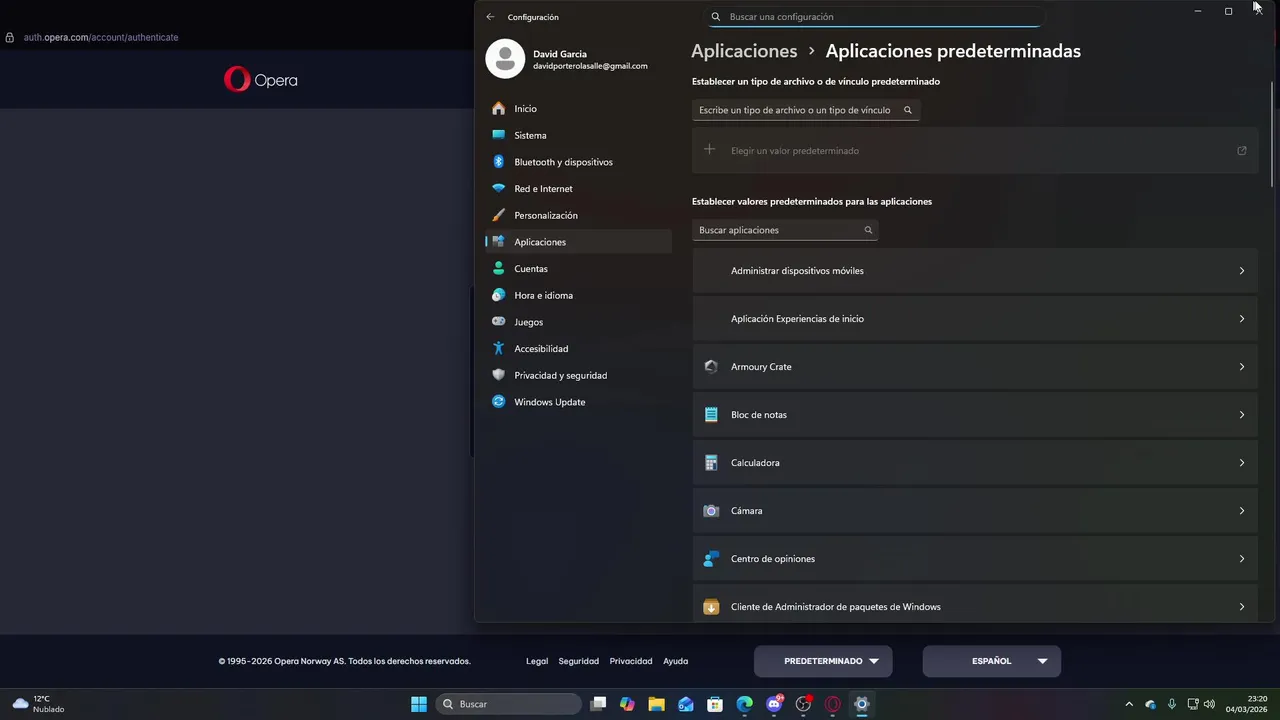This screenshot has width=1280, height=720.
Task: Click the Armoury Crate app icon
Action: click(711, 367)
